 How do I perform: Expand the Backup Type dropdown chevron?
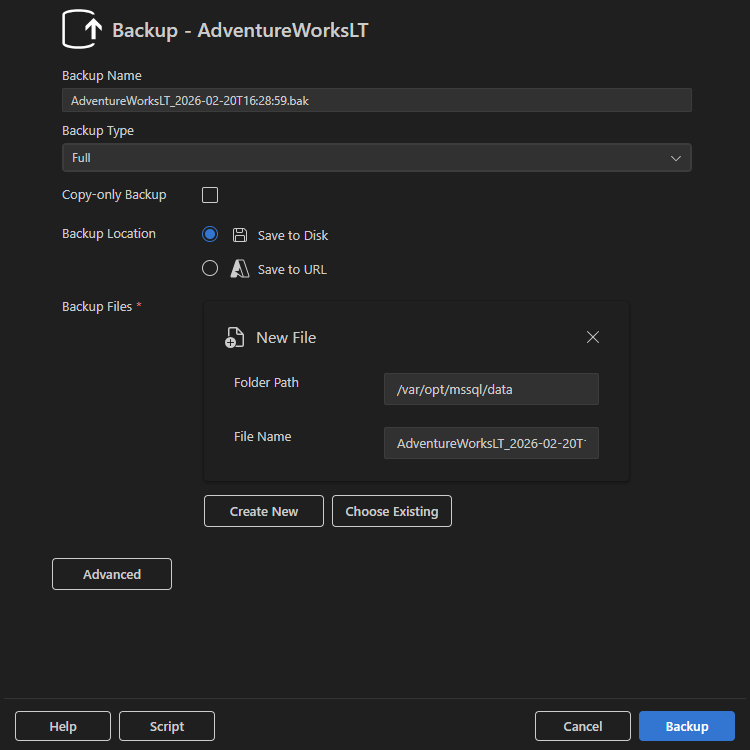[x=676, y=158]
